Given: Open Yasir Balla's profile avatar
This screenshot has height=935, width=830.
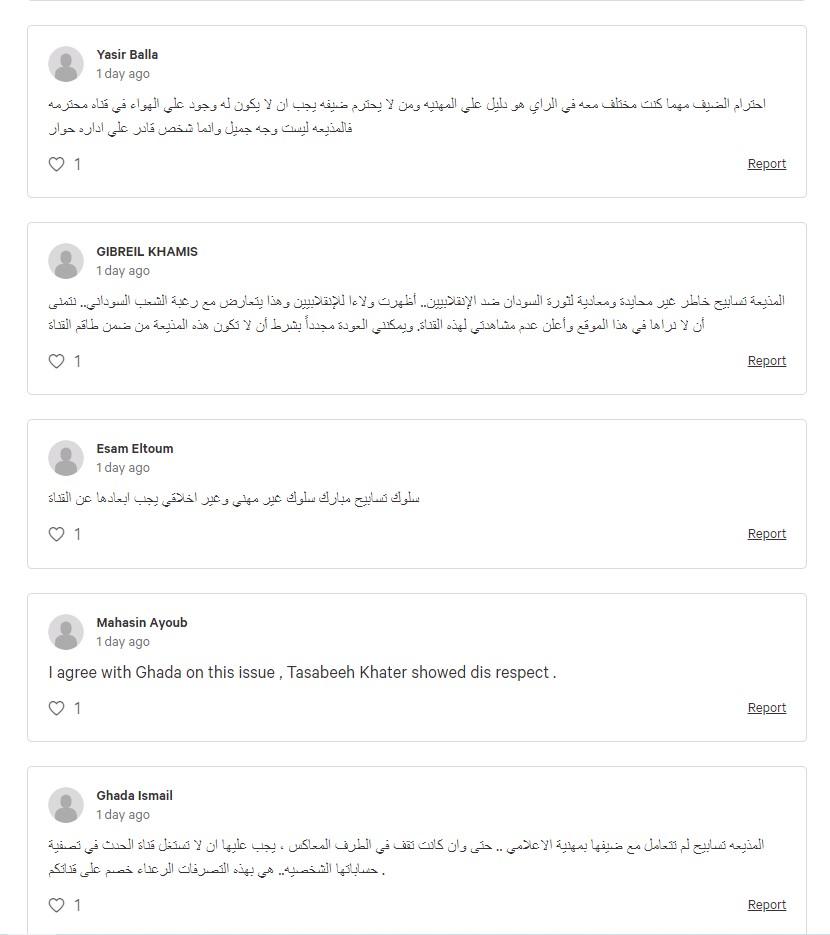Looking at the screenshot, I should tap(66, 64).
